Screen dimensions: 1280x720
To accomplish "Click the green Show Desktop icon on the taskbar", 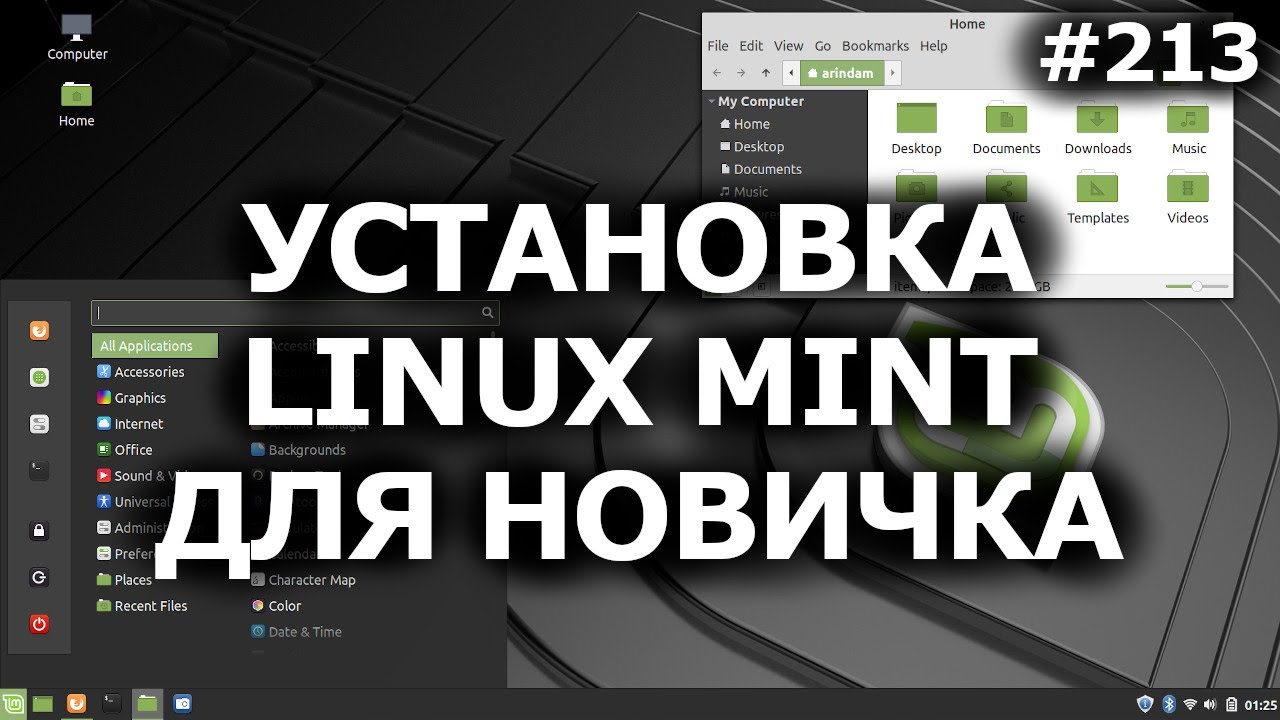I will (42, 703).
